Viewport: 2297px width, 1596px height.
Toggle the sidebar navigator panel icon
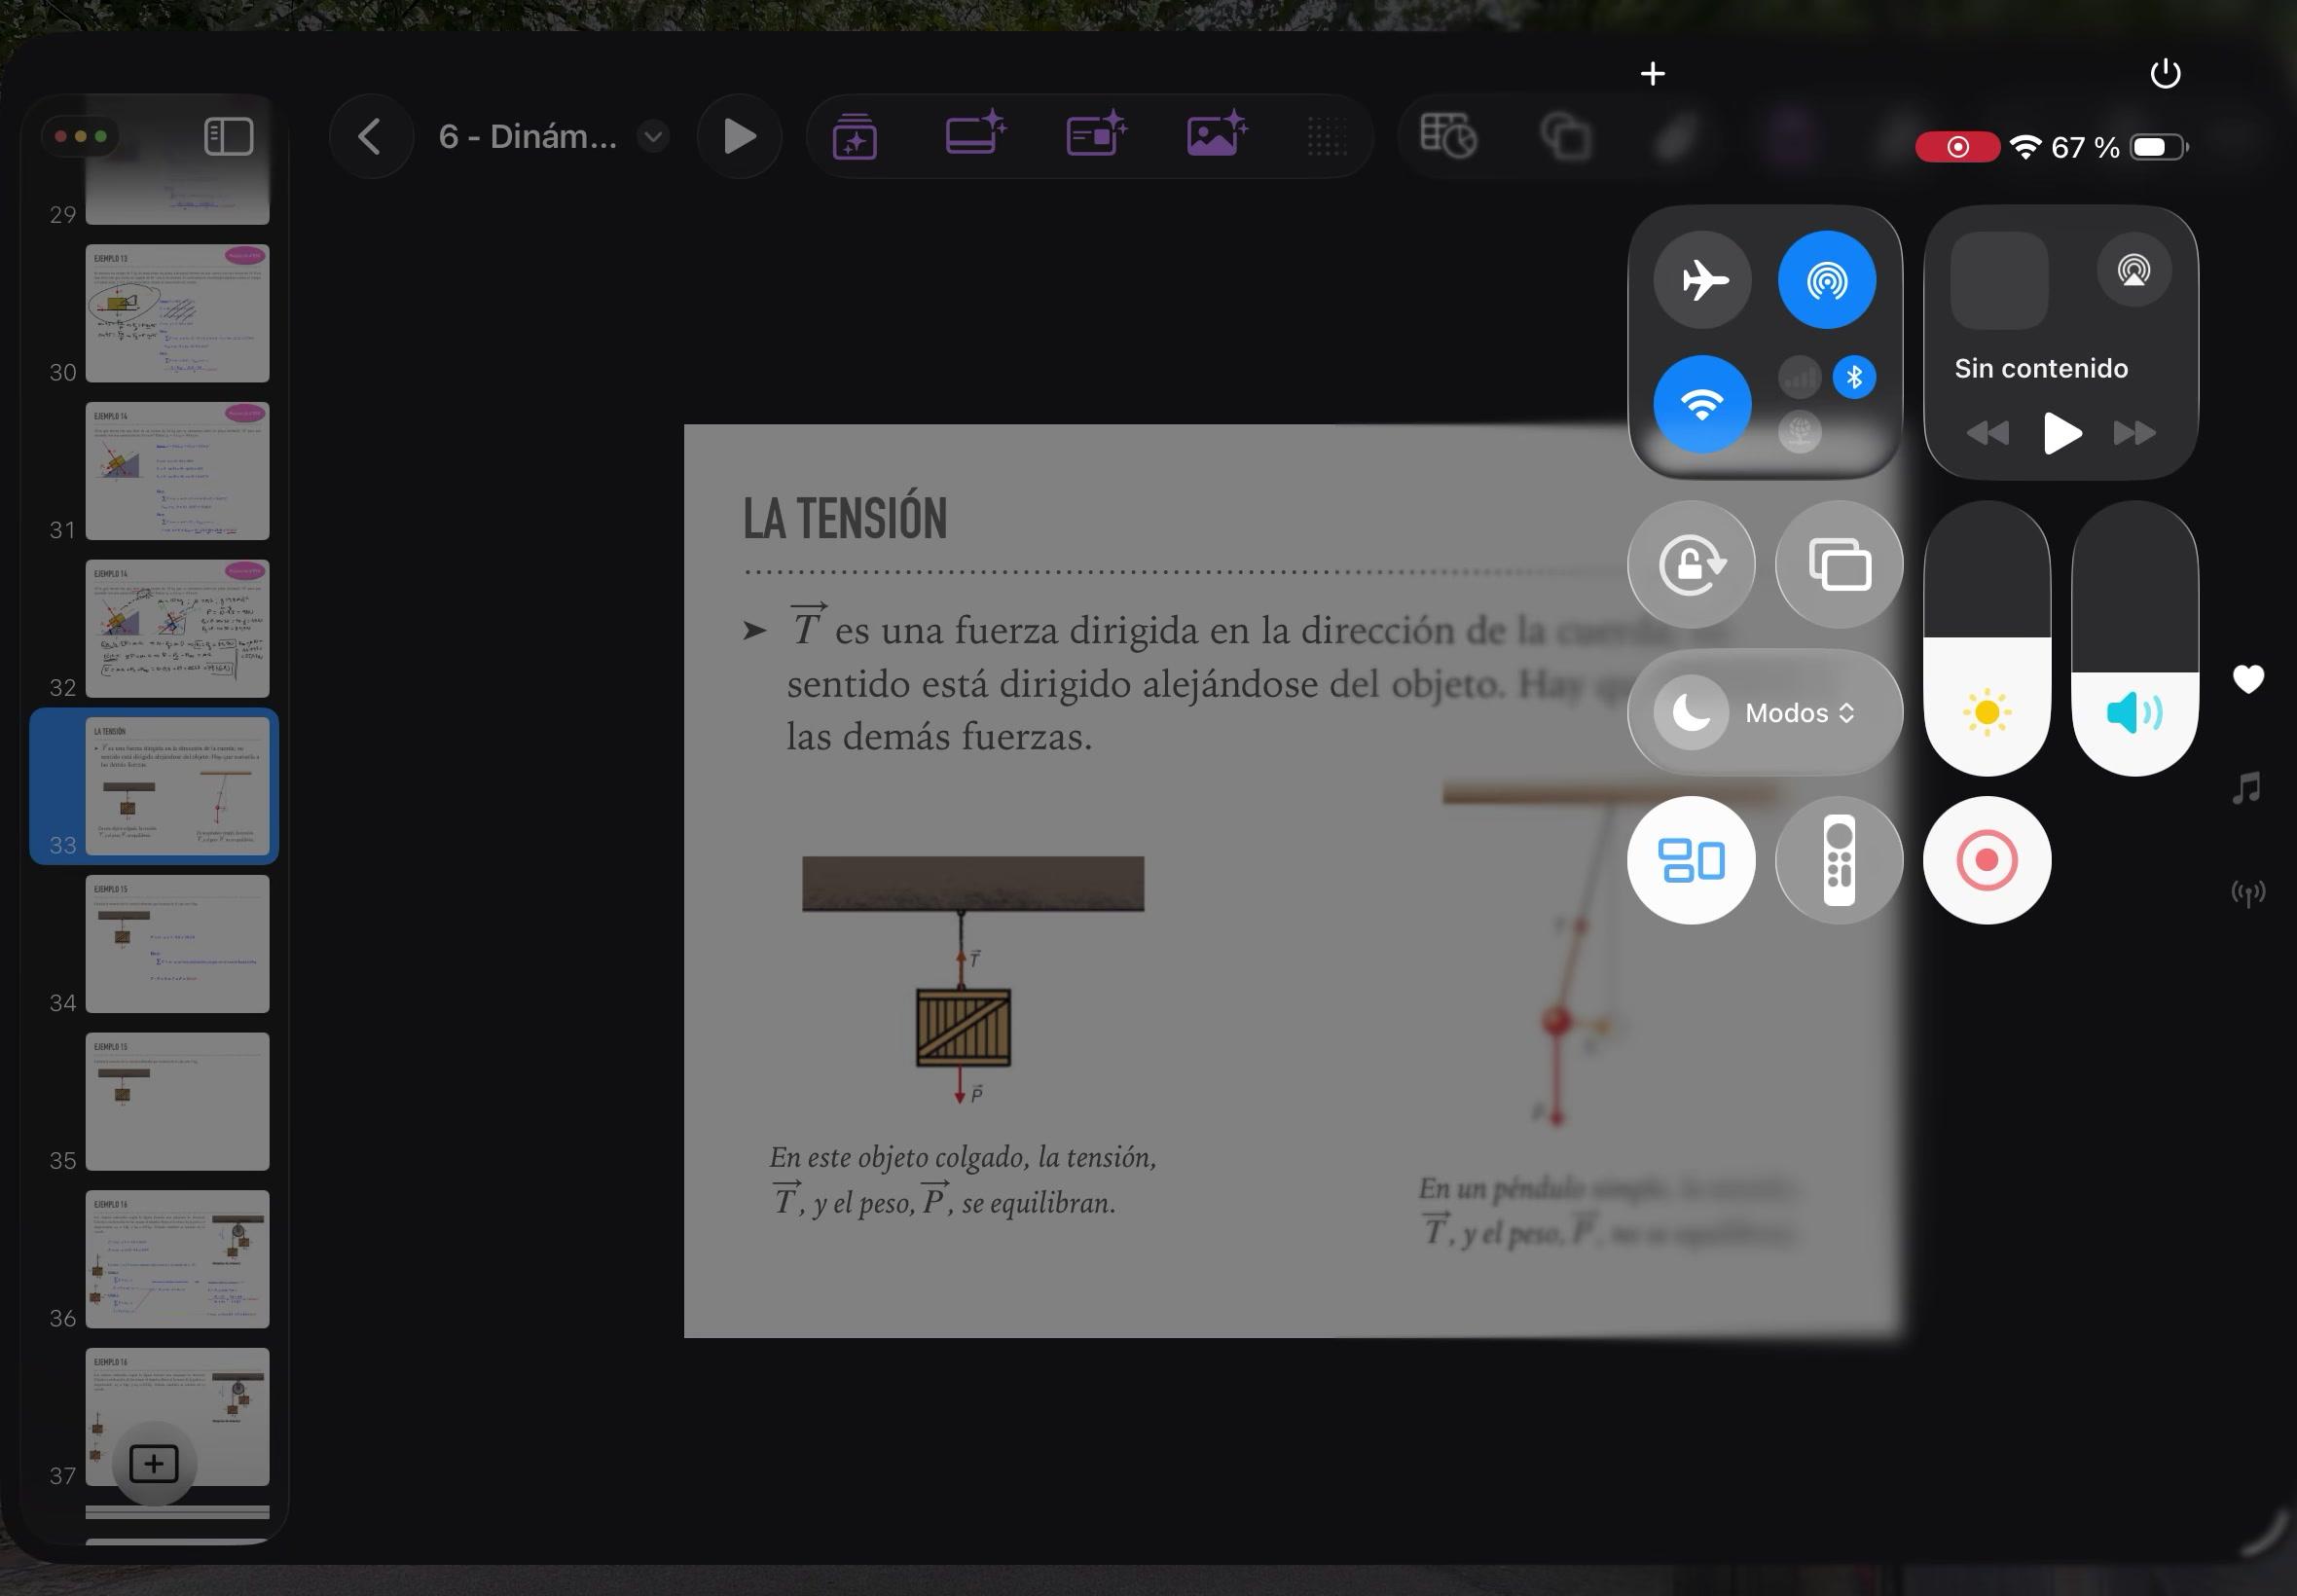coord(228,136)
